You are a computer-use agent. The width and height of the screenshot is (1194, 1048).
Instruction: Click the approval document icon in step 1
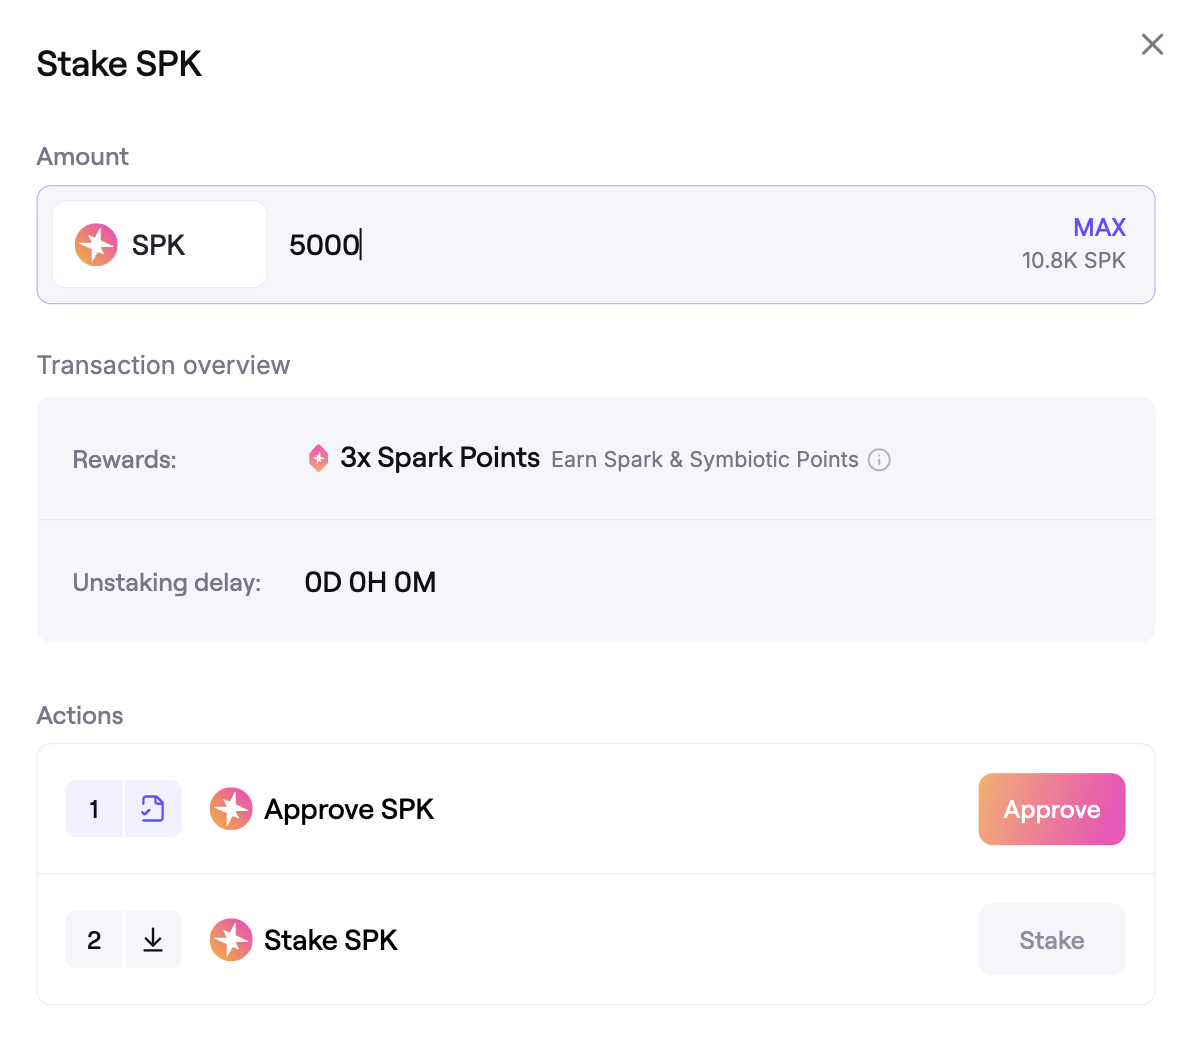[152, 809]
